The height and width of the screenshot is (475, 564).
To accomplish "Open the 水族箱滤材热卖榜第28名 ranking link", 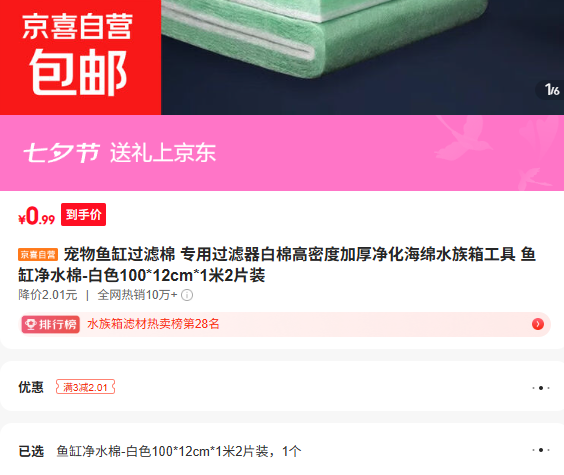I will (153, 324).
